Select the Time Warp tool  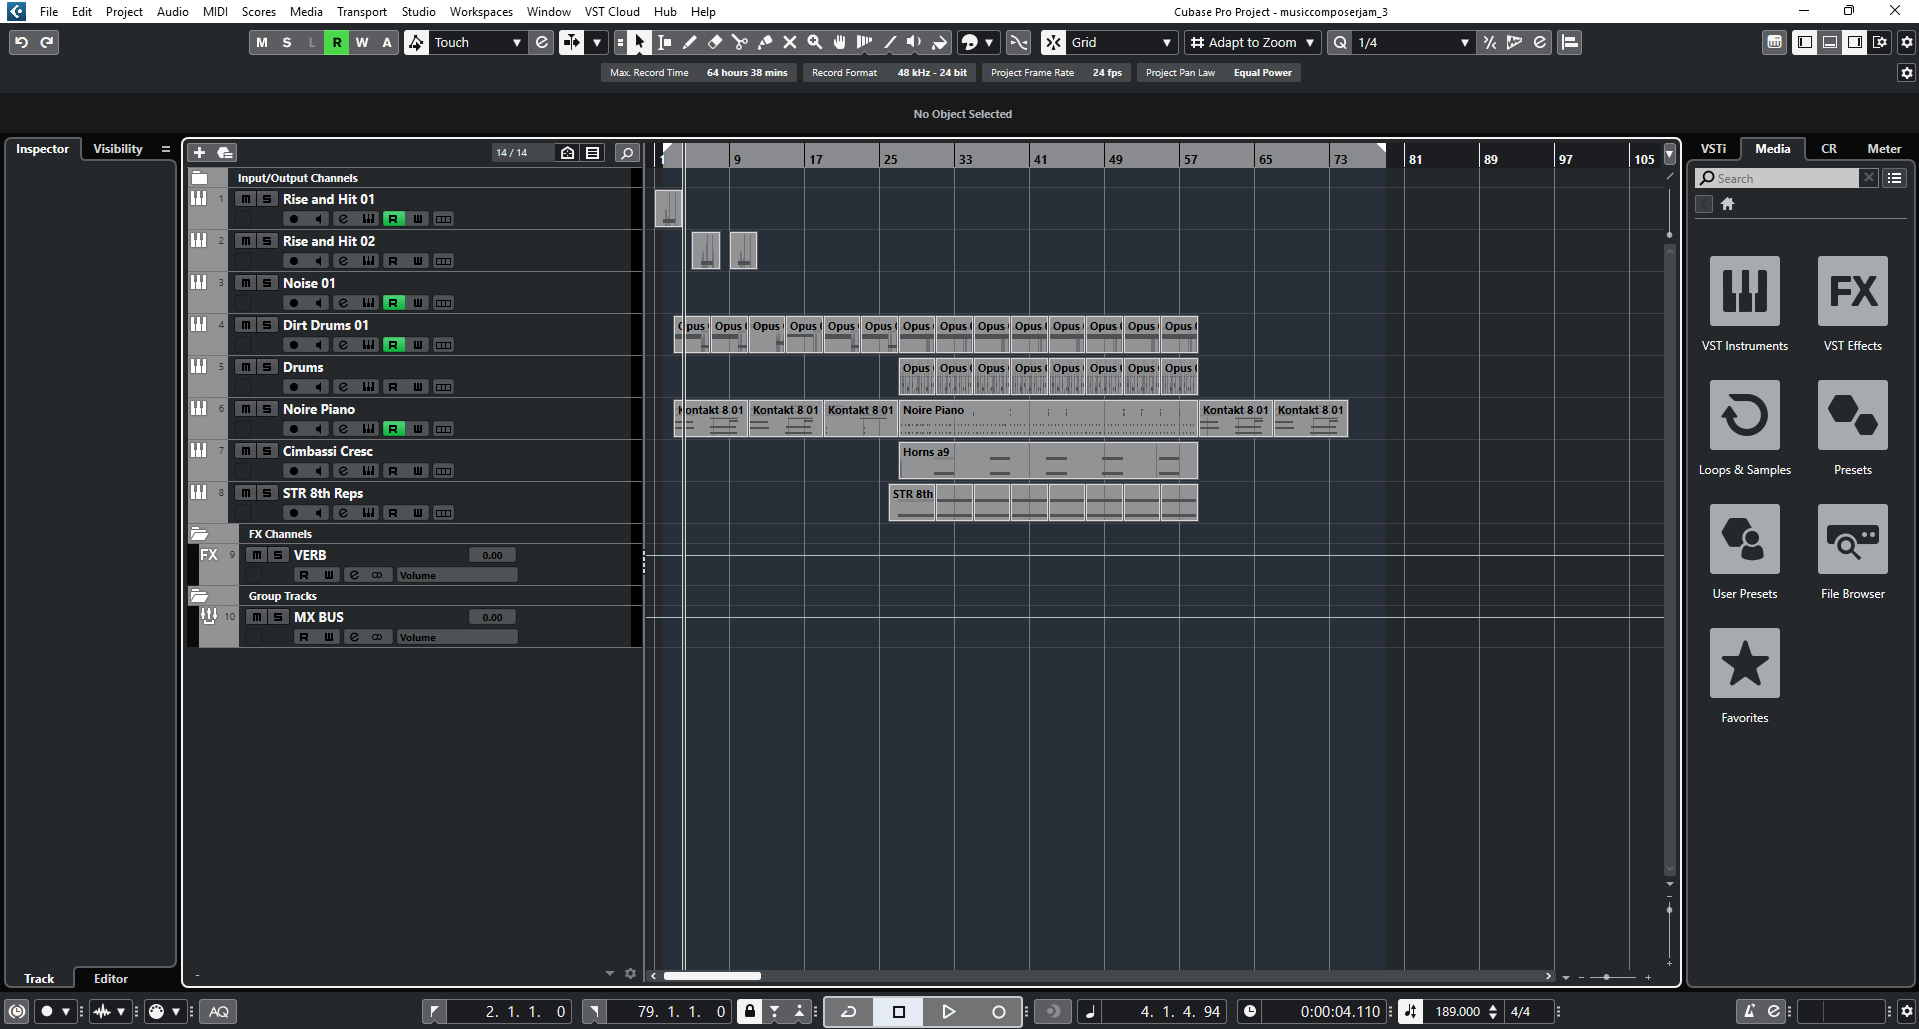pyautogui.click(x=865, y=42)
